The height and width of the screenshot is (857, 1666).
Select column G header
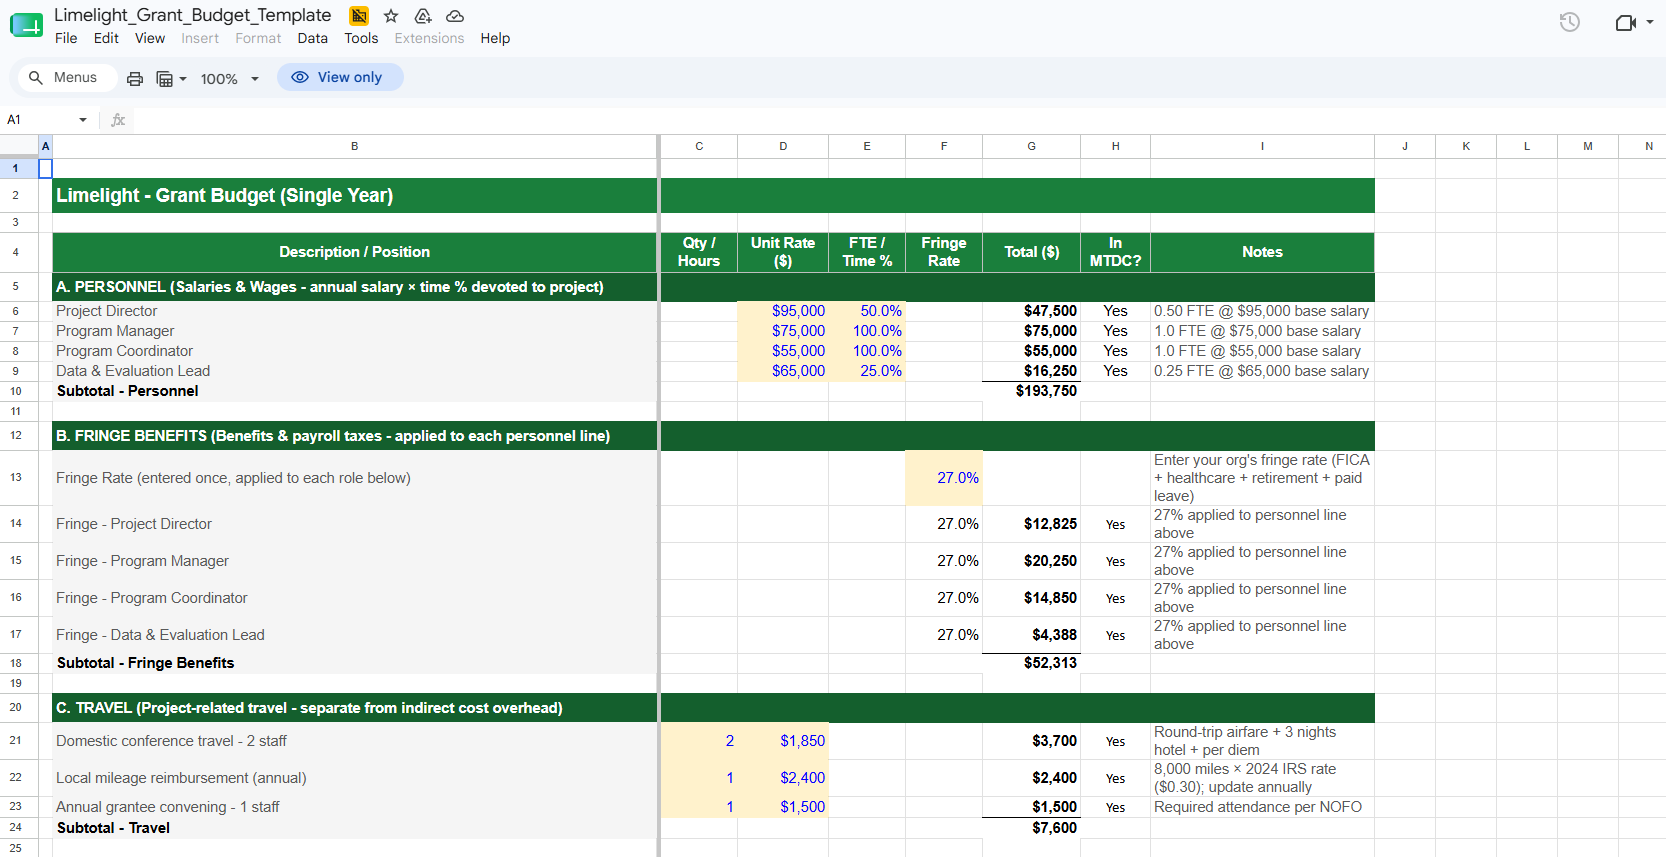1031,146
